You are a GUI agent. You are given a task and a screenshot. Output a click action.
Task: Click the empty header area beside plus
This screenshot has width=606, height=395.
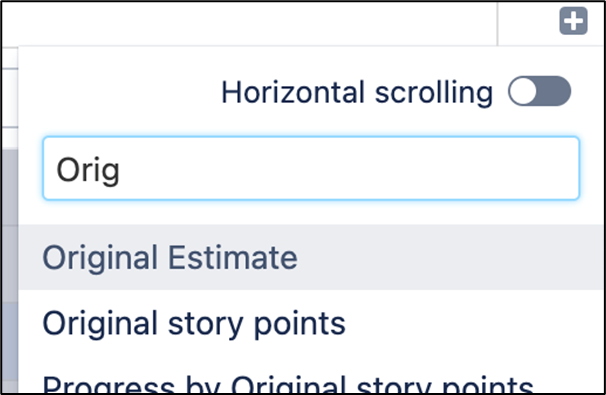click(x=249, y=23)
